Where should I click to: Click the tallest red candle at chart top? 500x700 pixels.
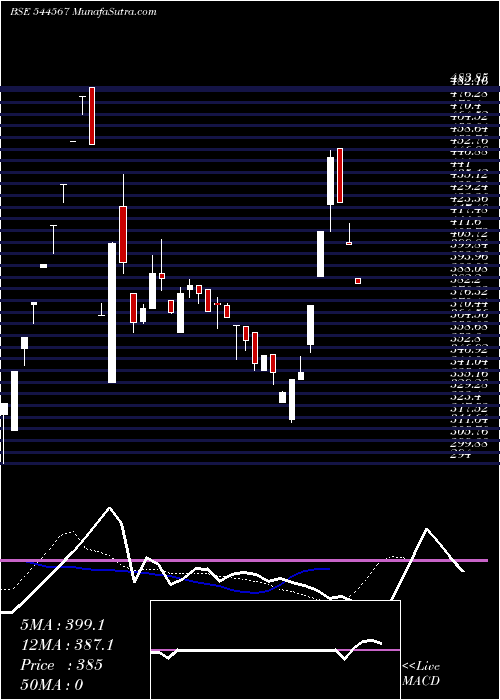point(92,116)
